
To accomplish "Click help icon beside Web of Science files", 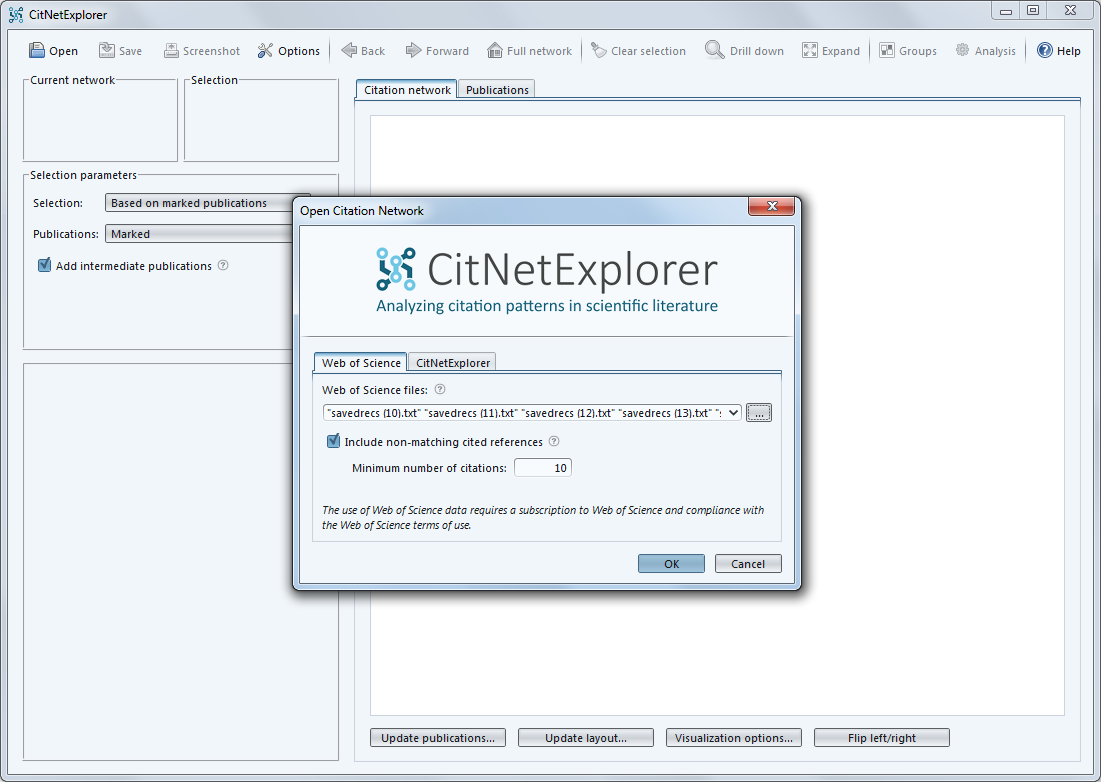I will pyautogui.click(x=440, y=390).
